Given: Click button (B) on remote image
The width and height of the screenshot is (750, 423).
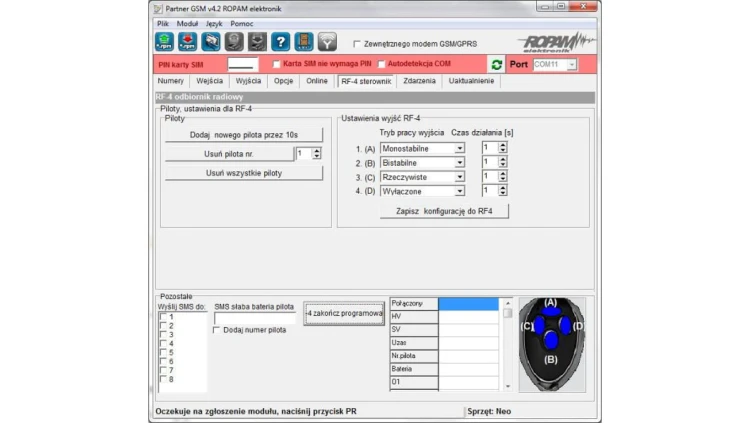Looking at the screenshot, I should point(551,340).
